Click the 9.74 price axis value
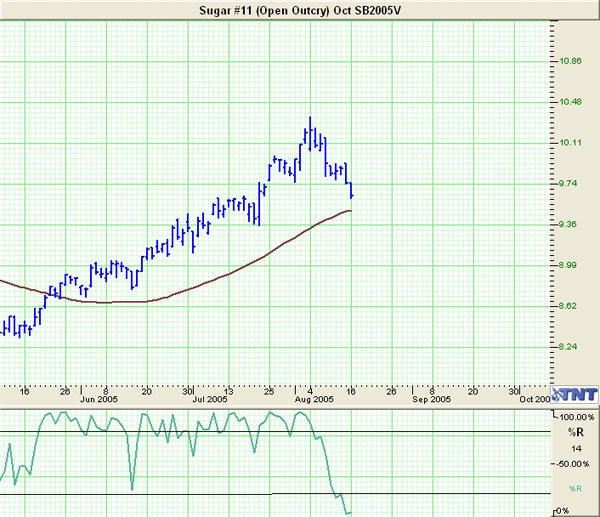Viewport: 600px width, 517px height. pos(568,183)
